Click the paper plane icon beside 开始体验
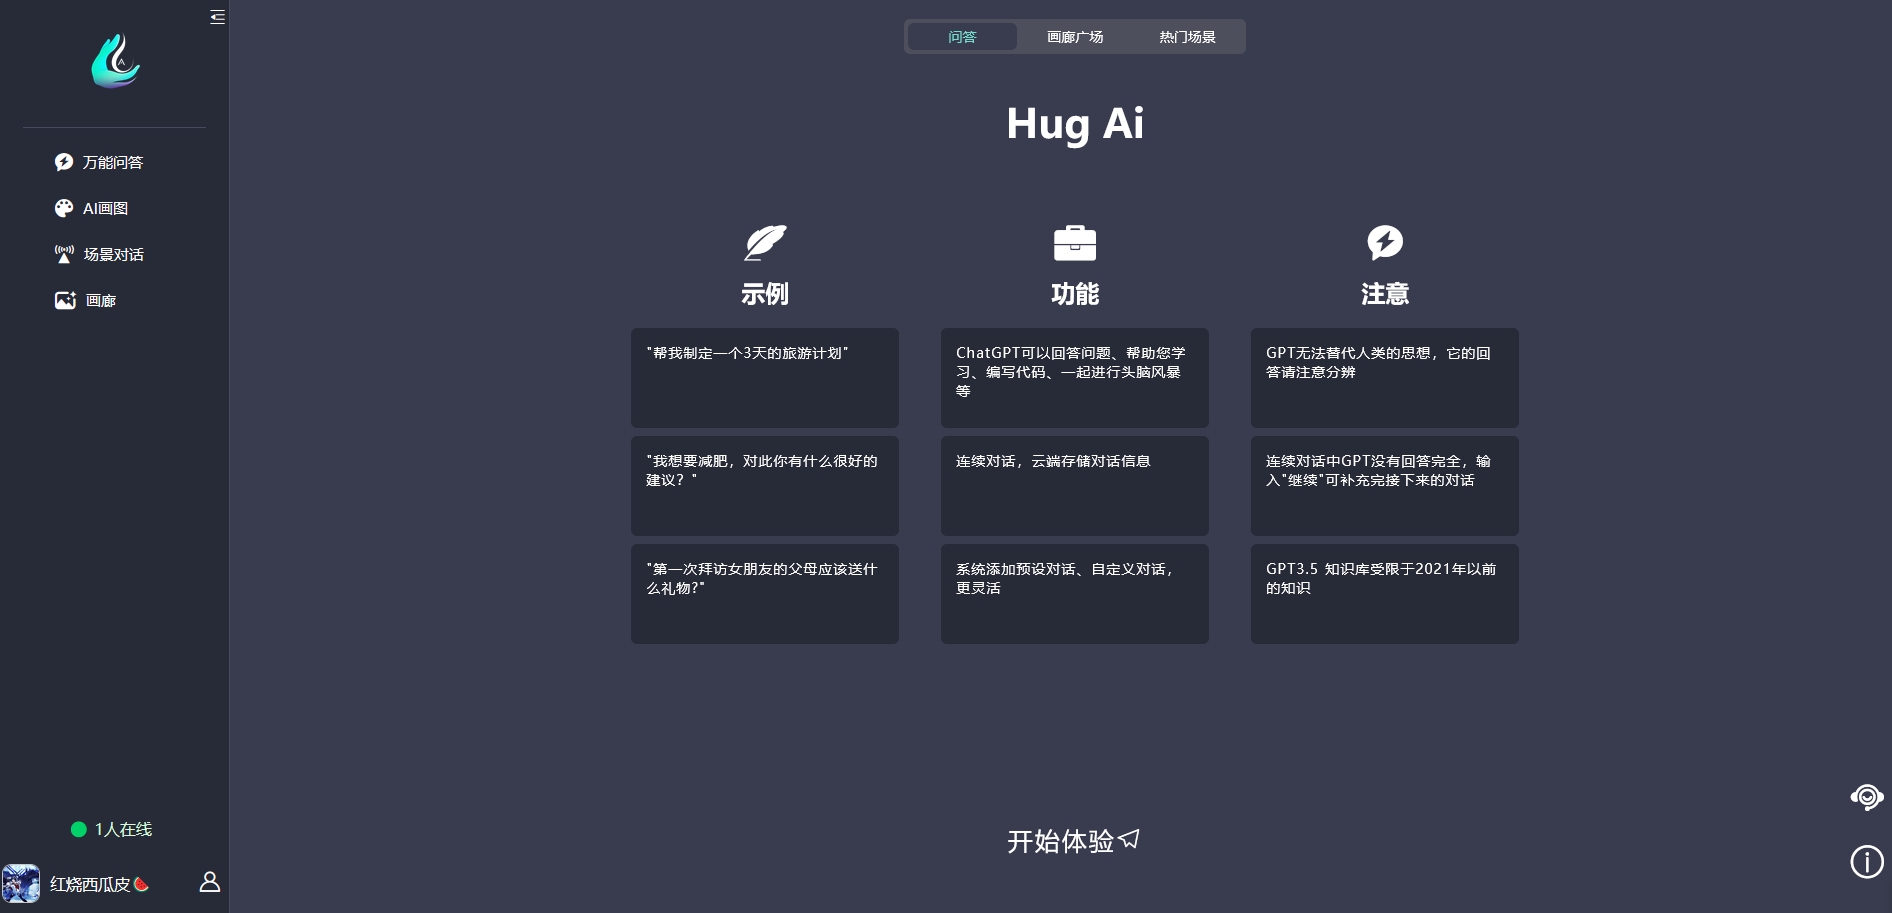1892x913 pixels. [x=1129, y=839]
